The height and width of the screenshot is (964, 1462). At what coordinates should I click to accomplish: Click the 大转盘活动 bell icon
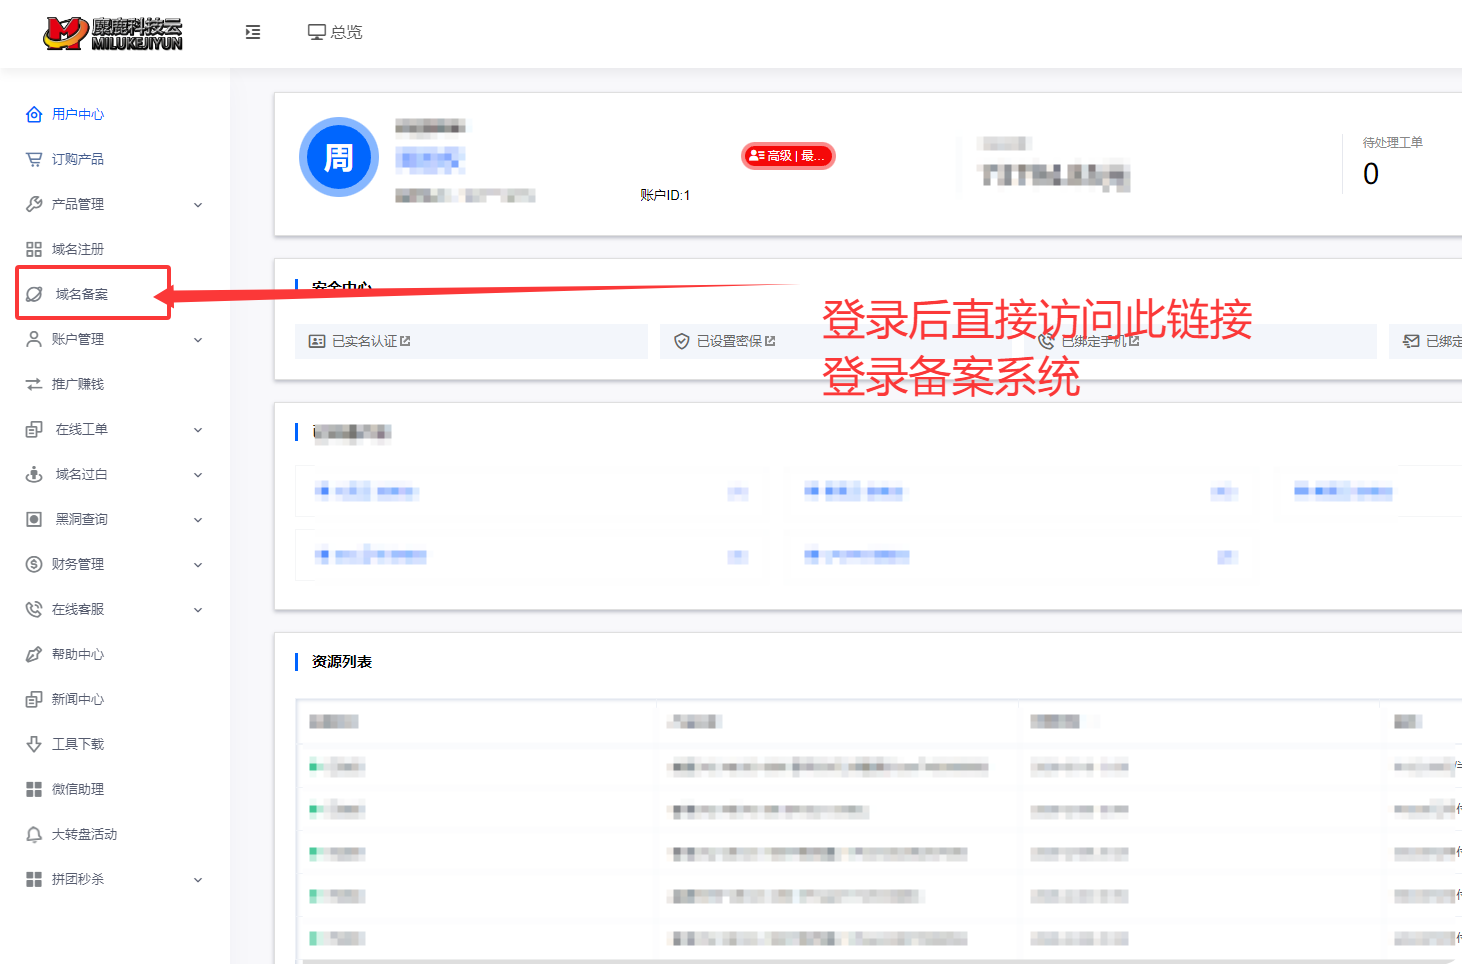coord(34,834)
